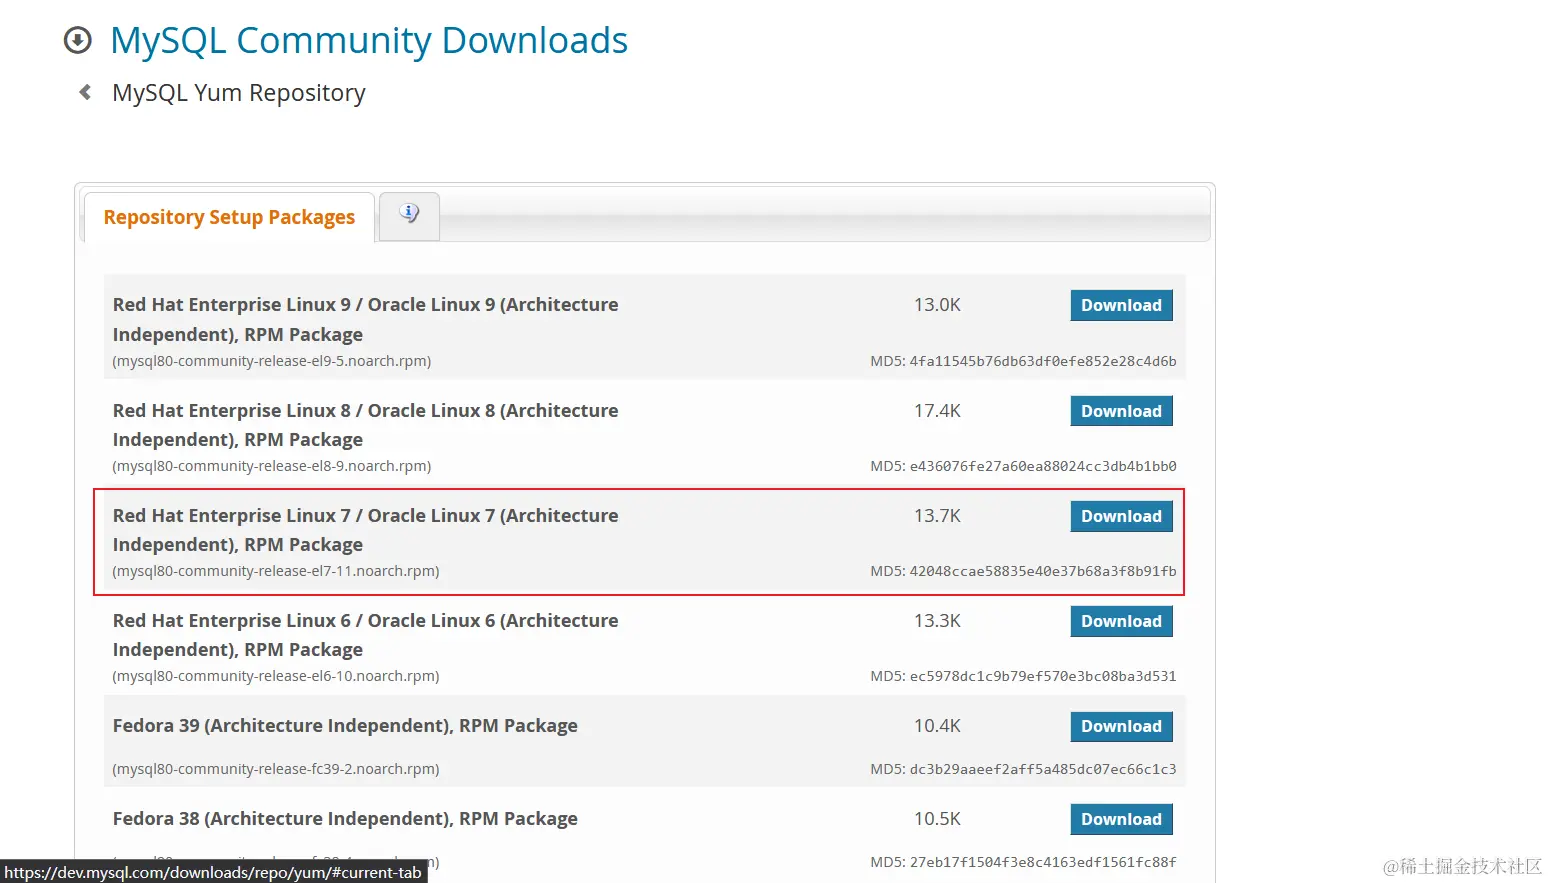Click the 13.3K file size value
1549x883 pixels.
(937, 621)
